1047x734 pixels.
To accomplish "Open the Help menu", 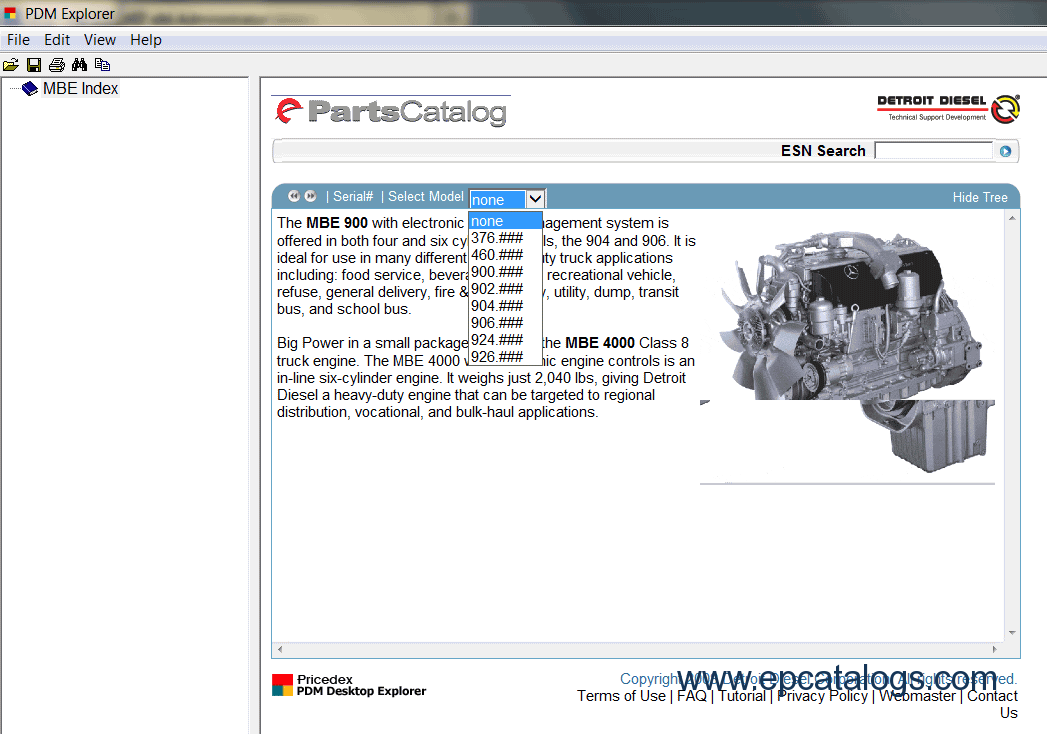I will coord(146,40).
